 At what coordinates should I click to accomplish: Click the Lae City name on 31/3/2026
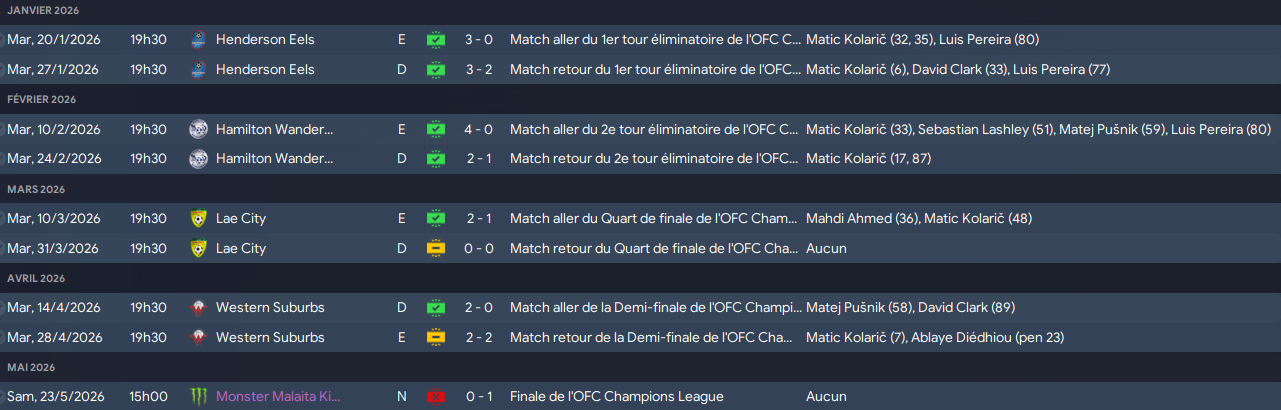(x=241, y=248)
